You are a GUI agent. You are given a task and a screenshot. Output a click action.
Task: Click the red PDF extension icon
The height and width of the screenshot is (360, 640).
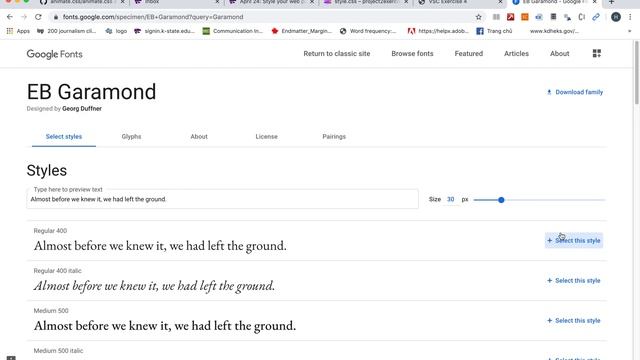(510, 17)
